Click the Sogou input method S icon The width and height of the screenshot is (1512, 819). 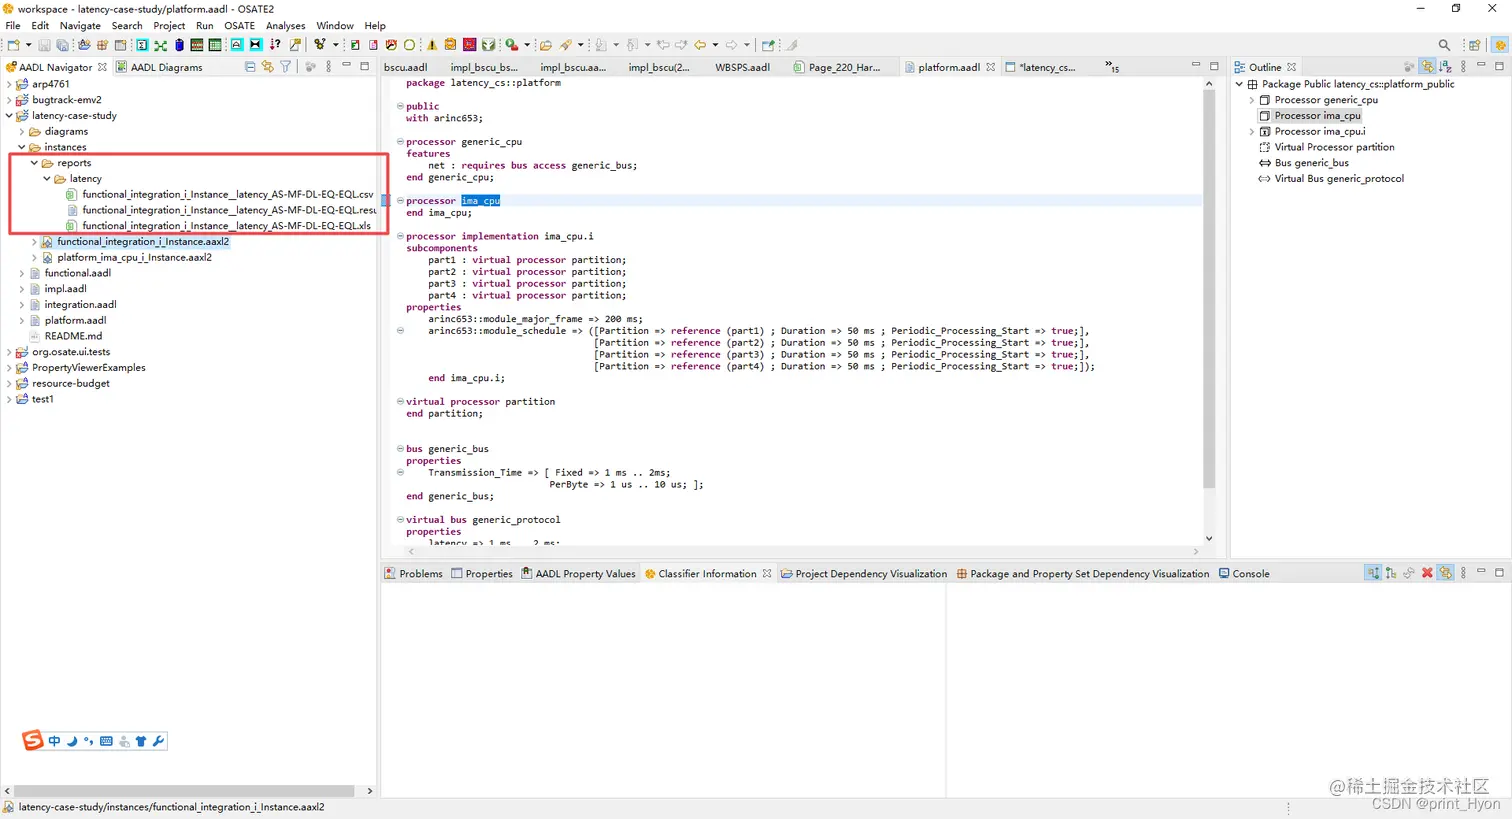(32, 740)
